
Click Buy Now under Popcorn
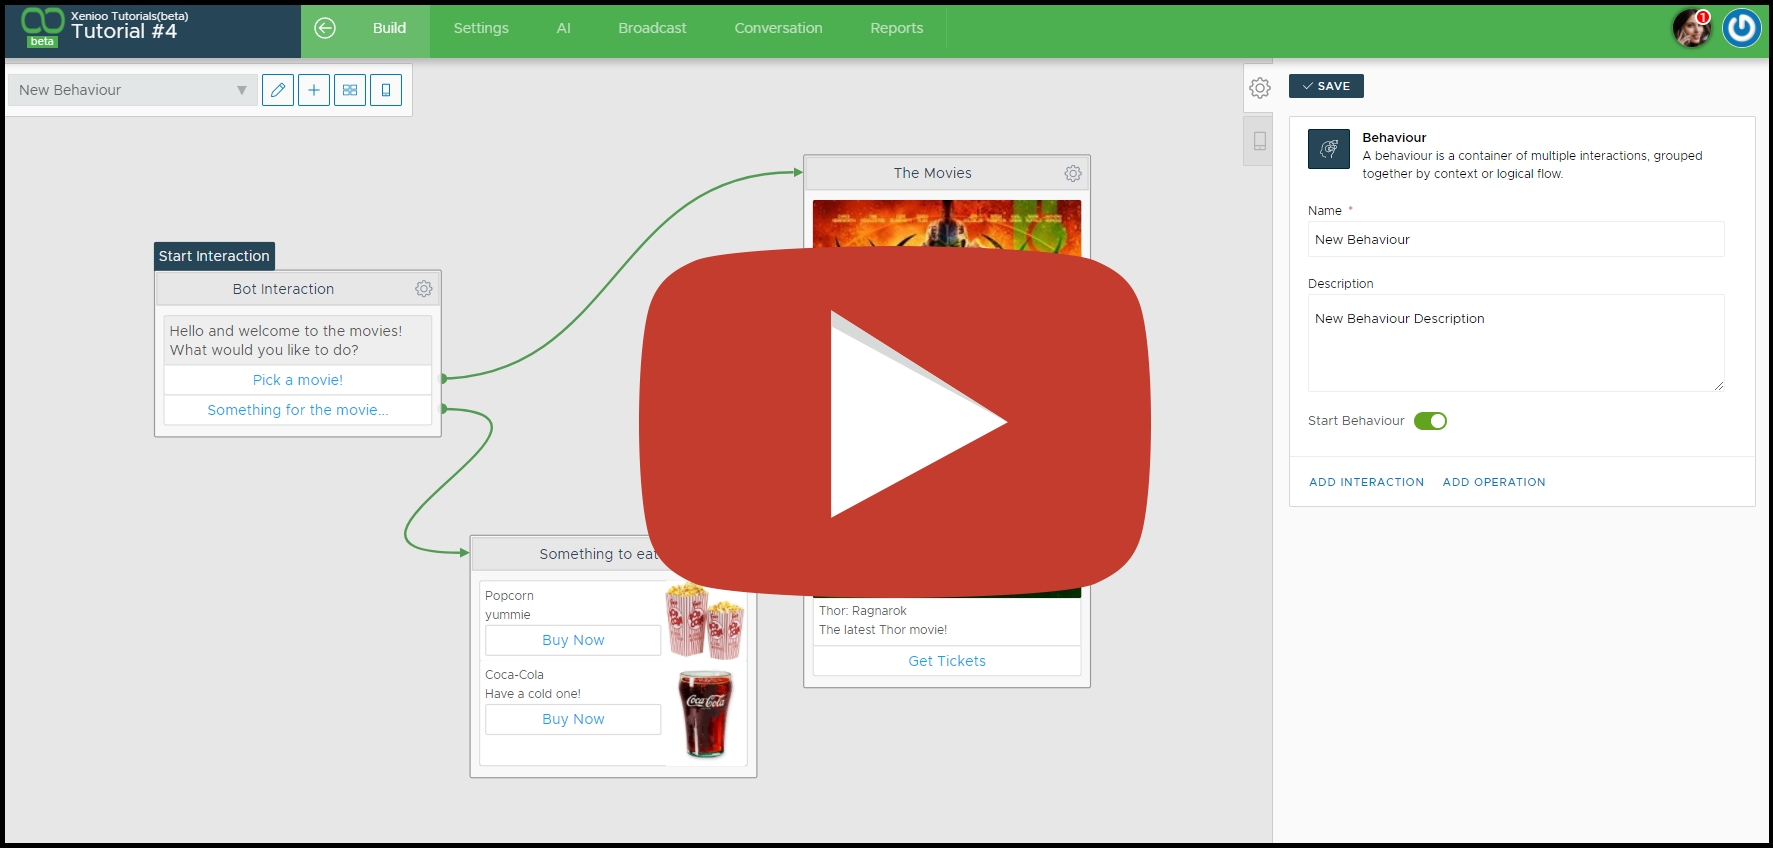point(573,640)
